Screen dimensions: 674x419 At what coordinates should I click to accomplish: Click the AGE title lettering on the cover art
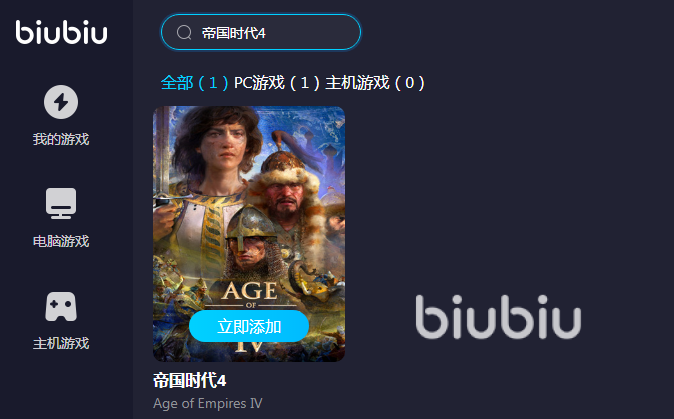(x=250, y=291)
